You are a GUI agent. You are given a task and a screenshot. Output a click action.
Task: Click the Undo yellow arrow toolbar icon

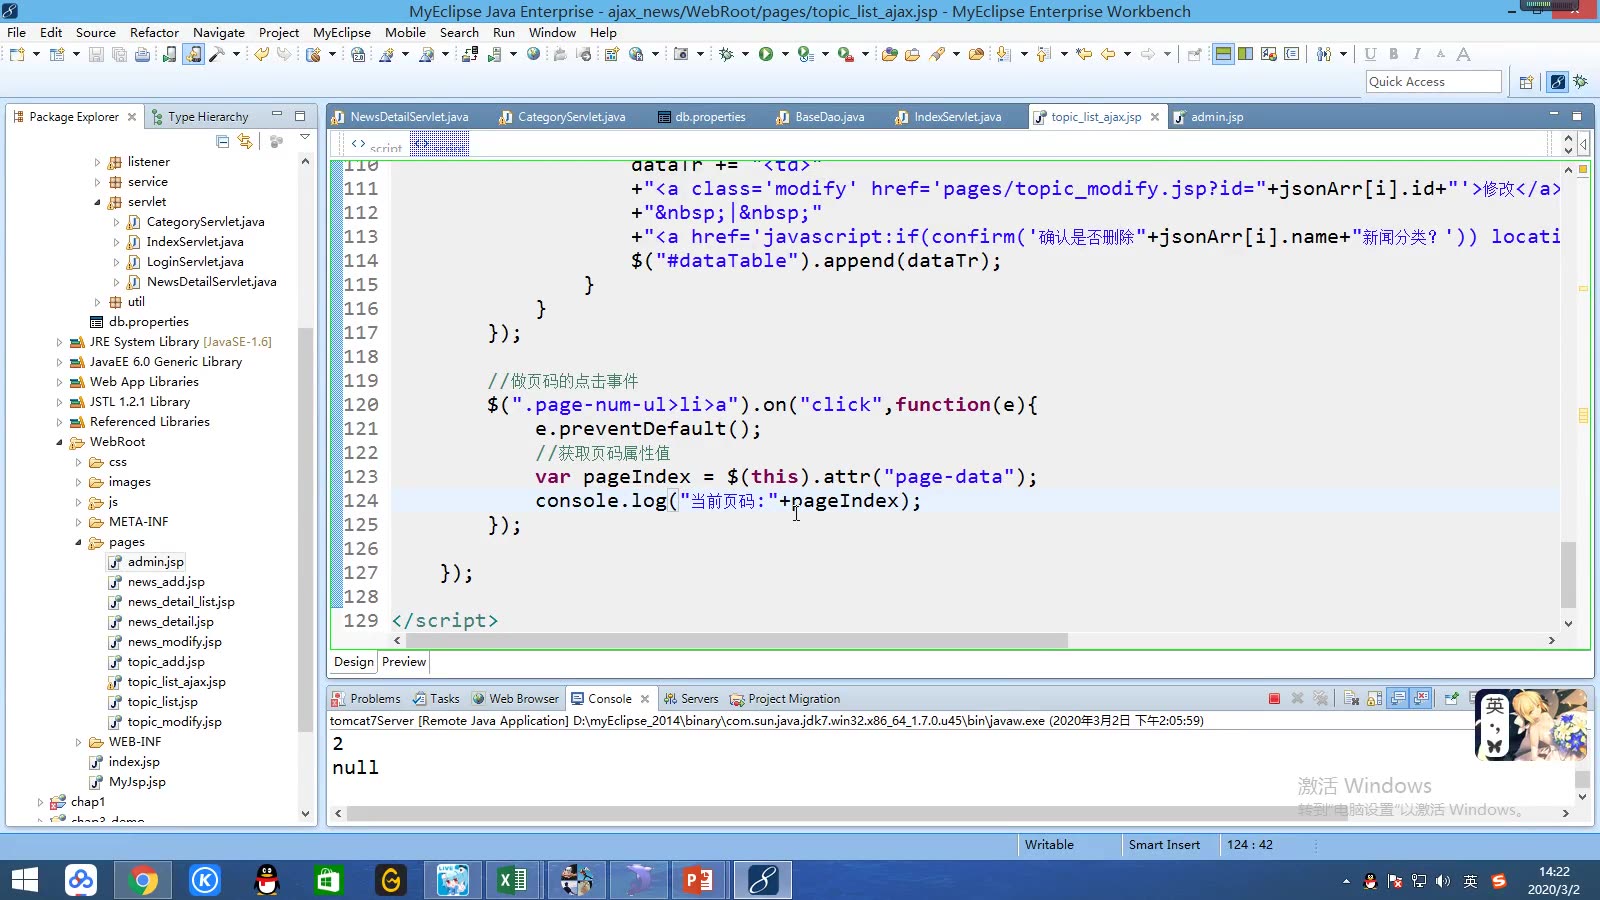[x=261, y=54]
